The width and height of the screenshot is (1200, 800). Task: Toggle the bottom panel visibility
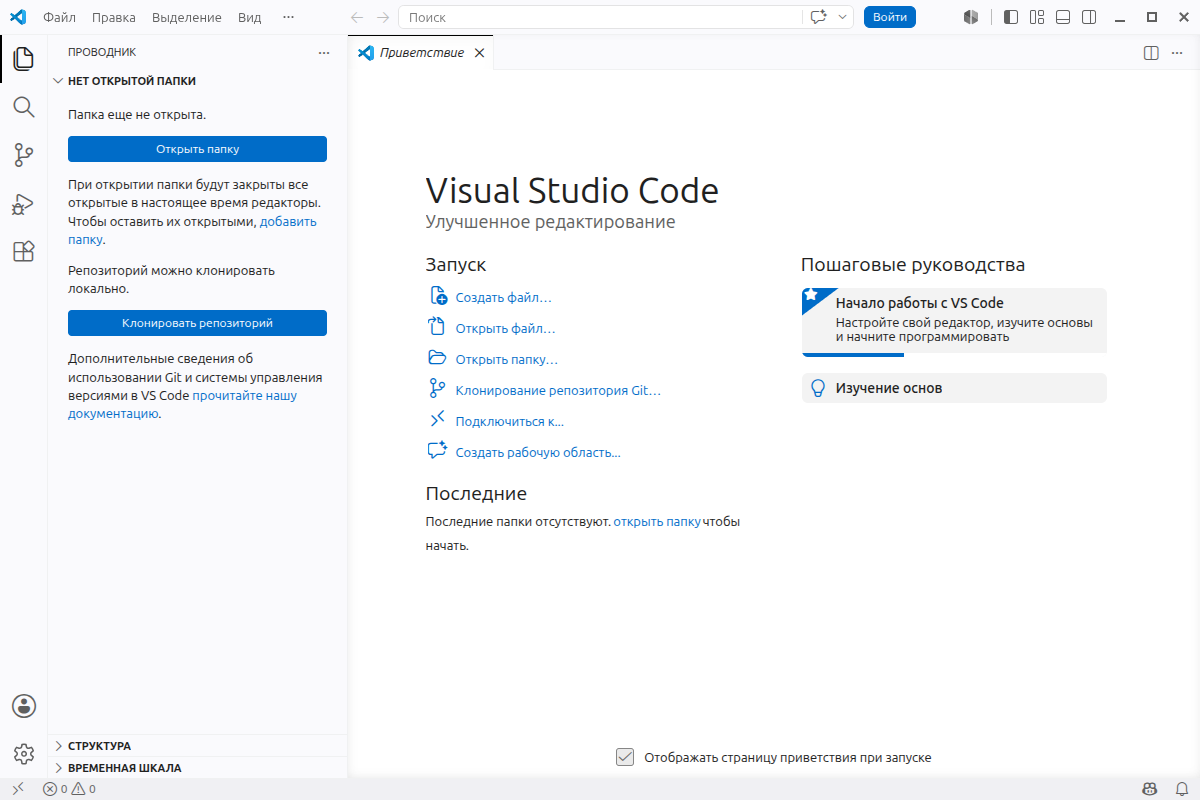(1063, 17)
